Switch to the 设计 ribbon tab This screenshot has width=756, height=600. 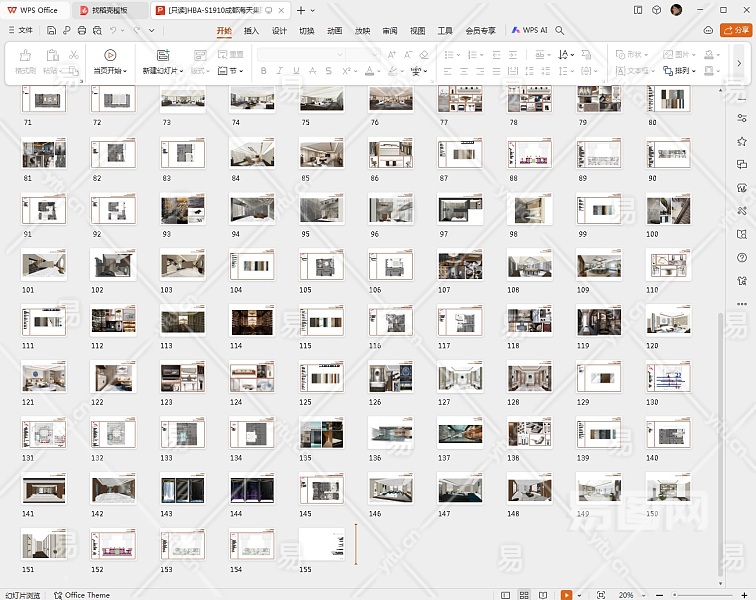click(279, 30)
